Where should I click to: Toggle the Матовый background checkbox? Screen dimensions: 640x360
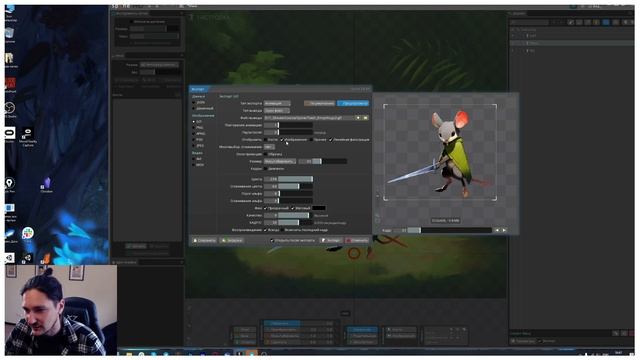click(292, 208)
